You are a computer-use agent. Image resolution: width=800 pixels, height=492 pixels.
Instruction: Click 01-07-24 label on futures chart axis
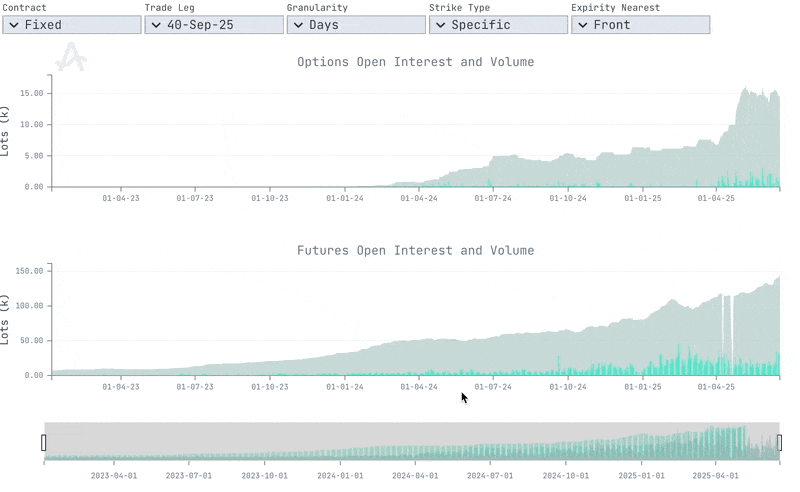[493, 386]
